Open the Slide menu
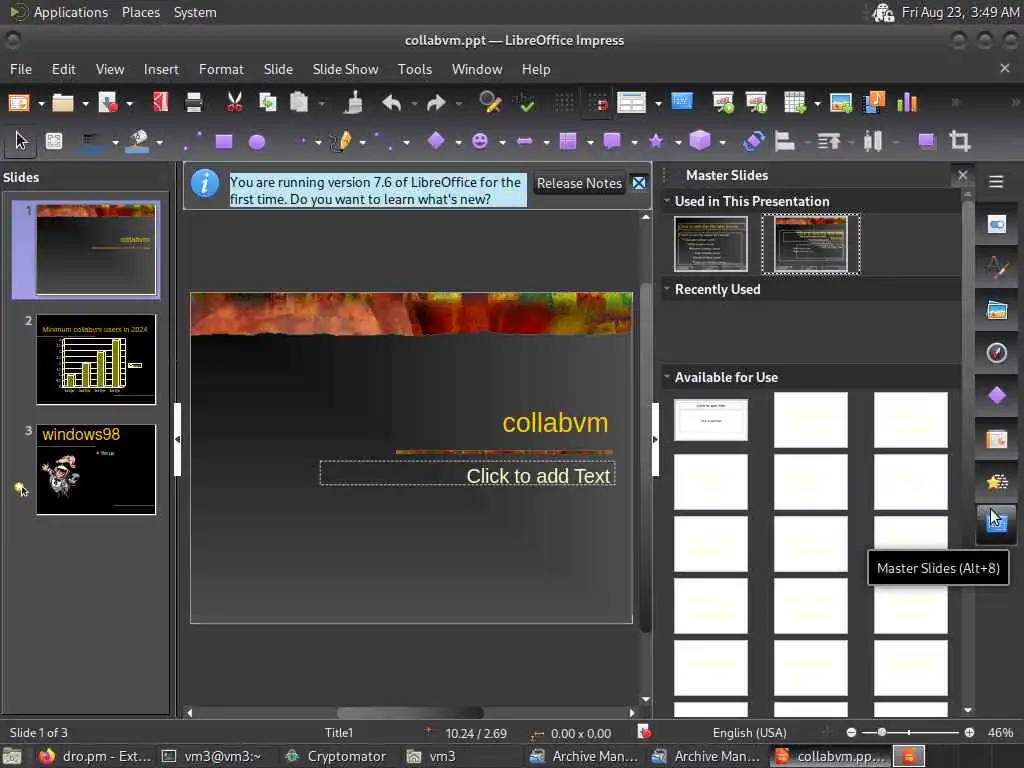This screenshot has height=768, width=1024. point(278,69)
